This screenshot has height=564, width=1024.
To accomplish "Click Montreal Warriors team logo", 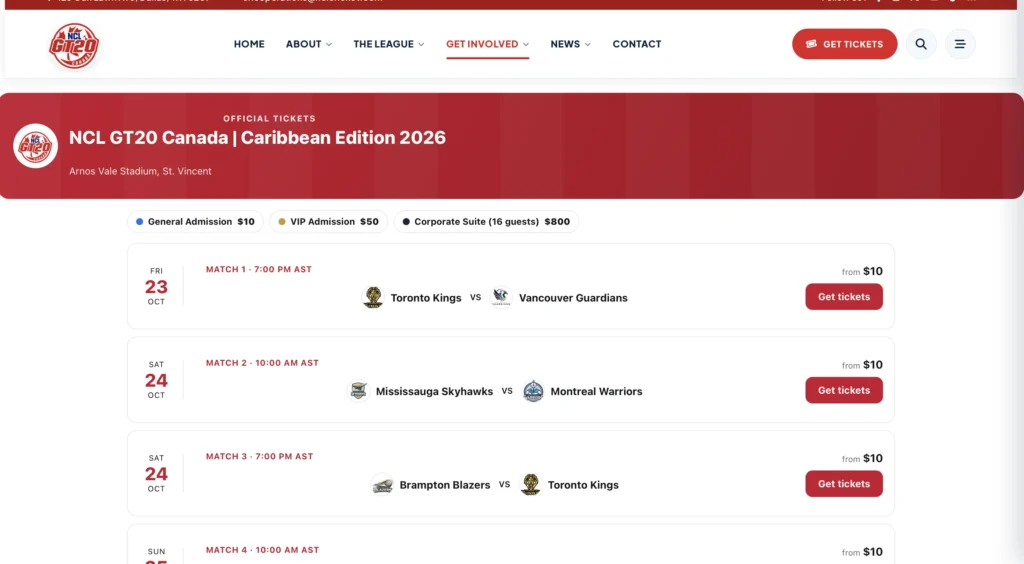I will (x=533, y=391).
